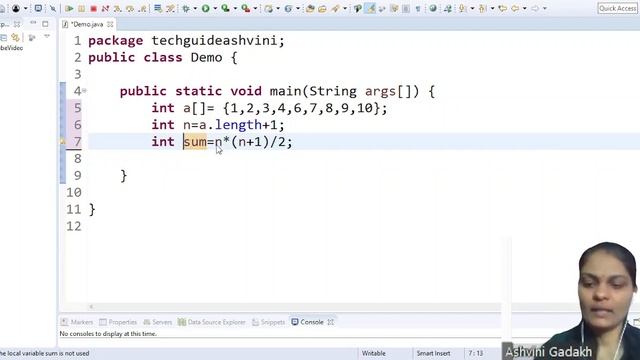The height and width of the screenshot is (360, 640).
Task: Open the Debug launch dropdown arrow
Action: tap(195, 8)
